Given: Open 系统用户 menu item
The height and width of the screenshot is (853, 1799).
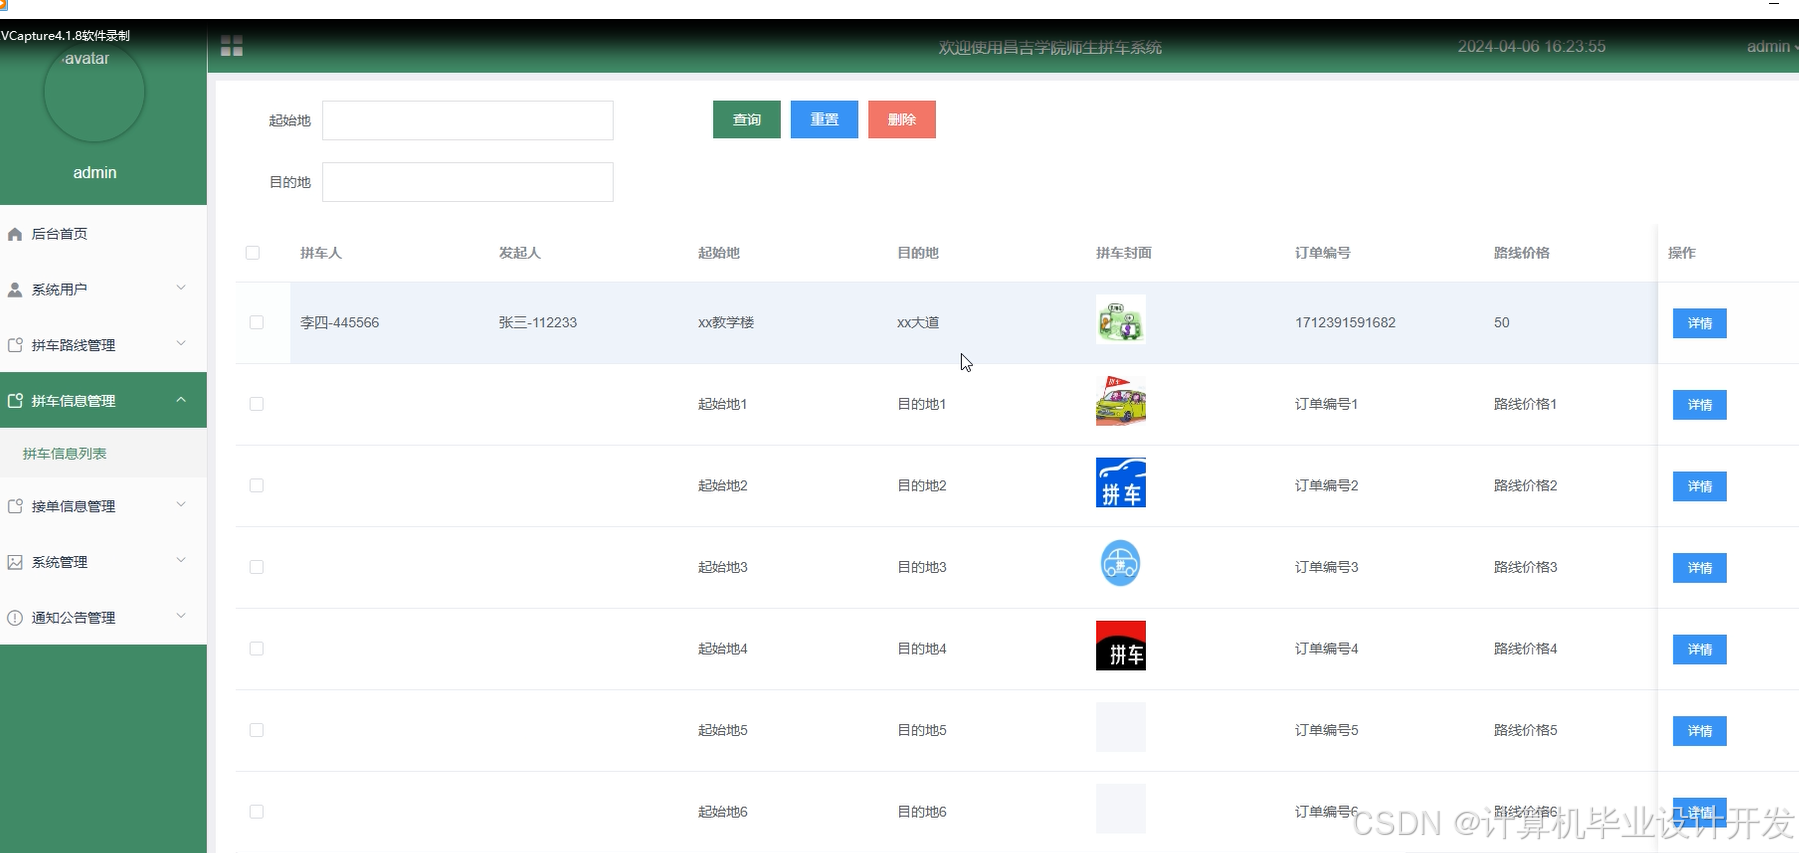Looking at the screenshot, I should [103, 290].
